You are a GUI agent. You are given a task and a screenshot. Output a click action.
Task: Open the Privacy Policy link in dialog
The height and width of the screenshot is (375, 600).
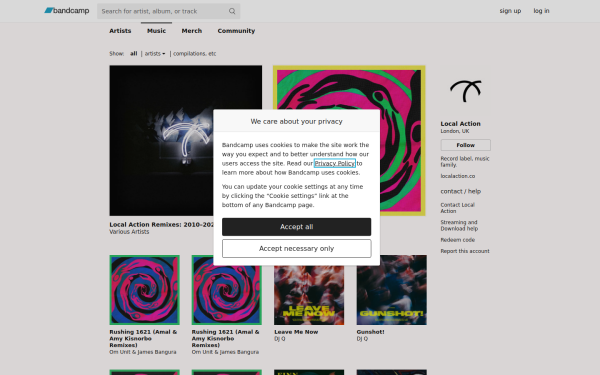coord(335,163)
